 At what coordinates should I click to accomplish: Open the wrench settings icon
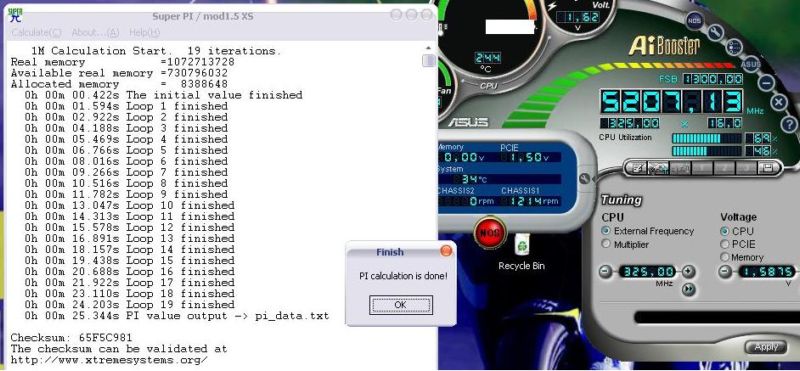(715, 33)
